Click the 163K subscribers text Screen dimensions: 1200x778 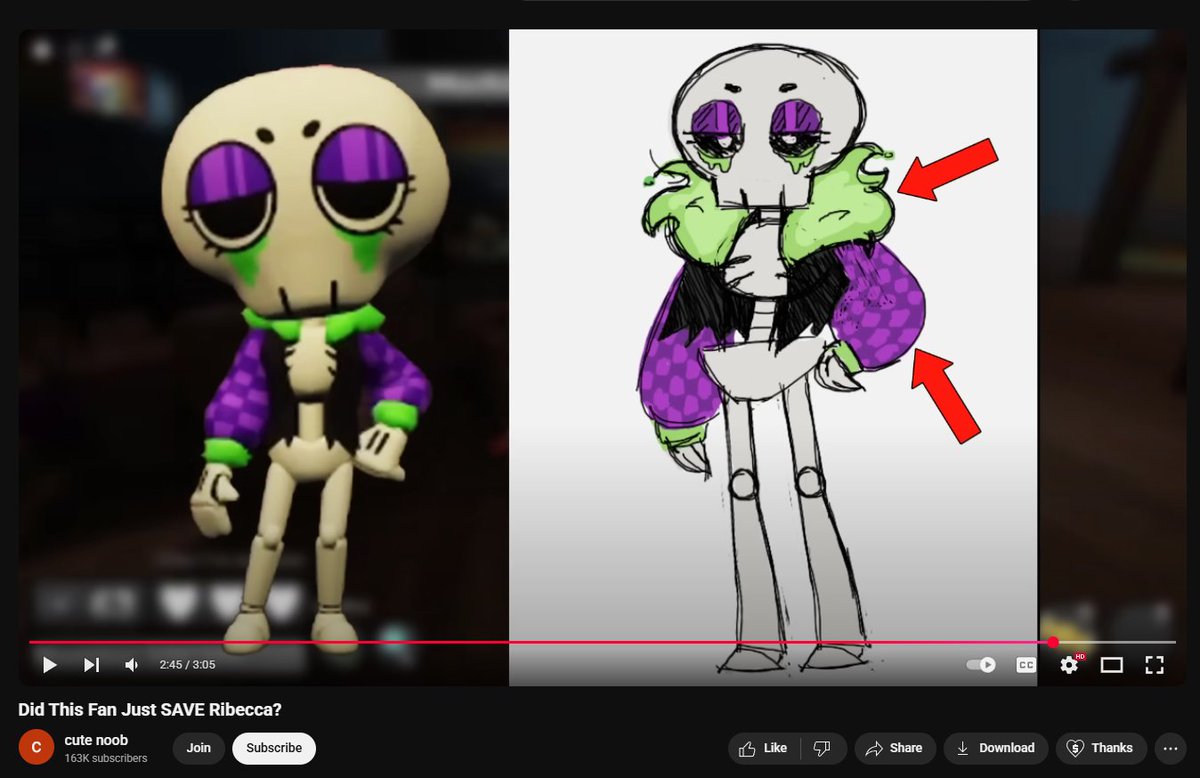pos(107,759)
